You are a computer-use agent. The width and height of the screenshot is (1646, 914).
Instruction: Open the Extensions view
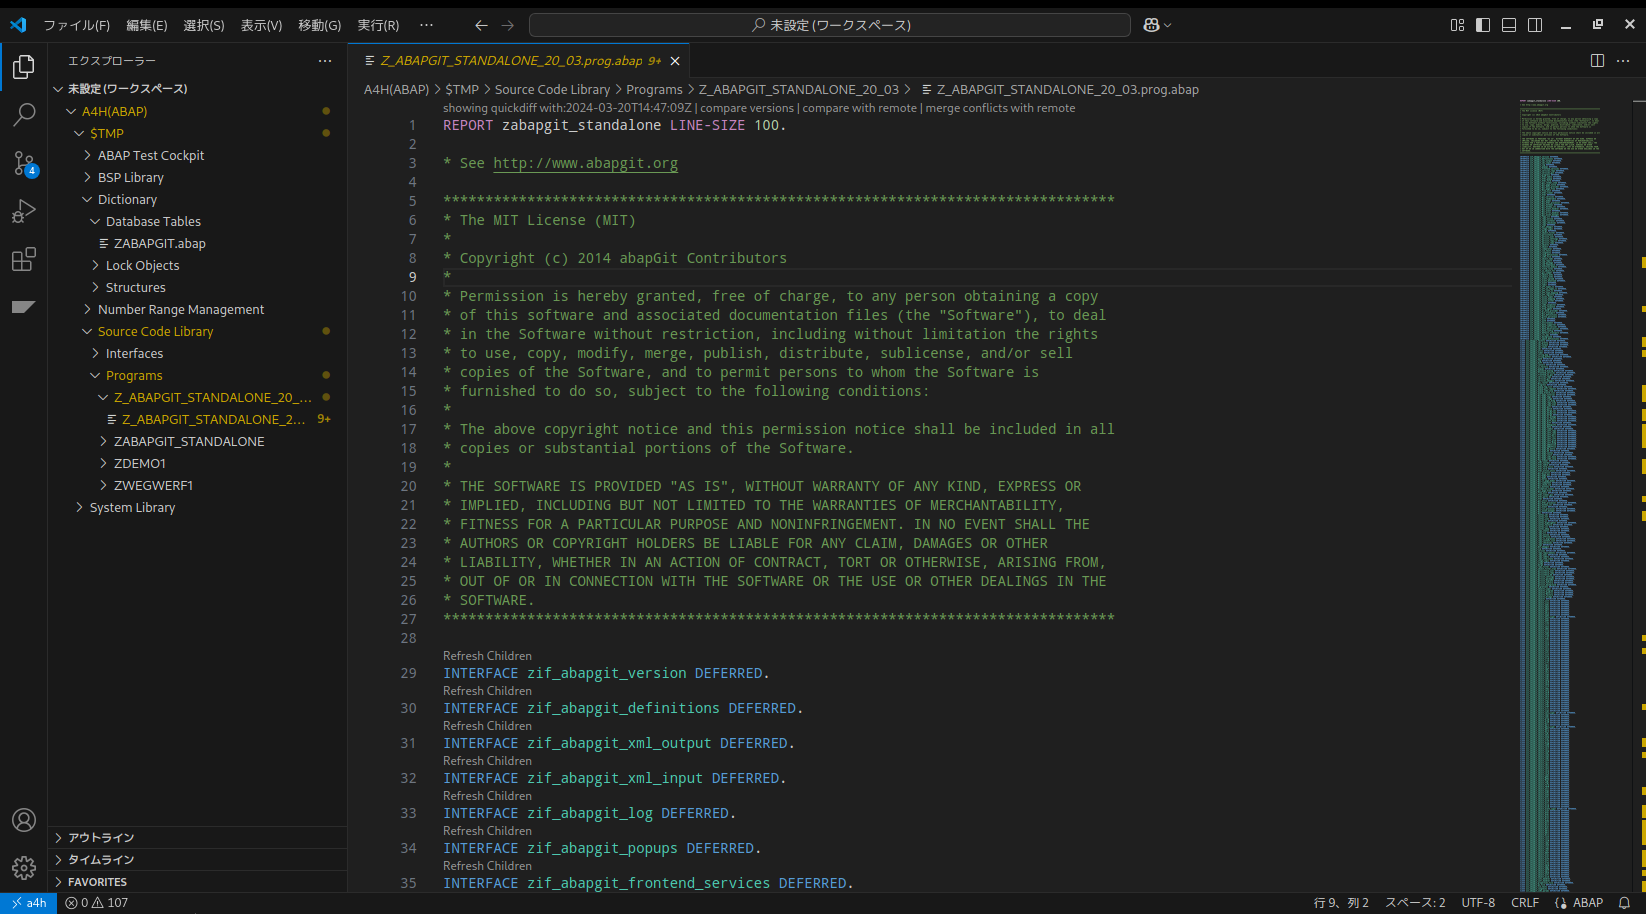tap(24, 259)
